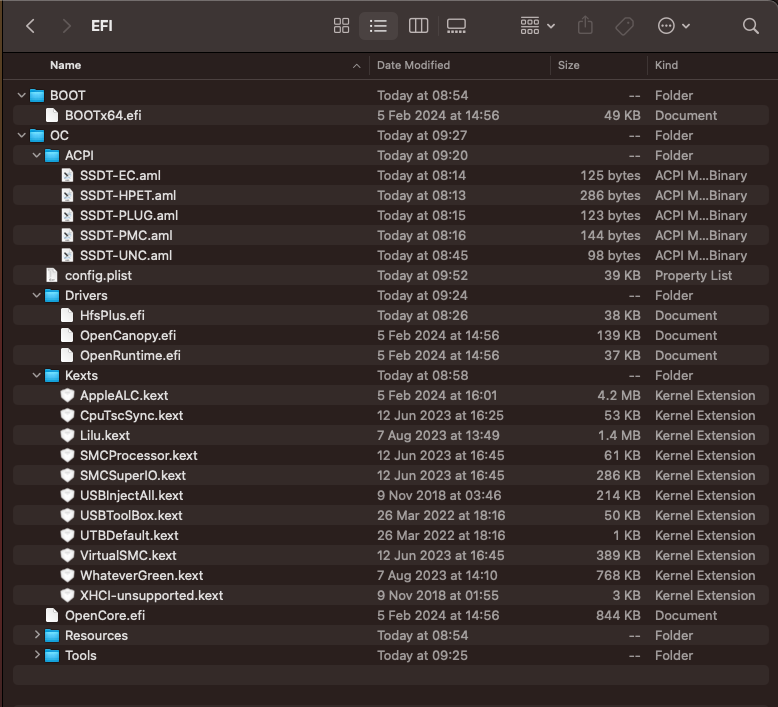Switch to list view
Screen dimensions: 778x707
pyautogui.click(x=378, y=26)
